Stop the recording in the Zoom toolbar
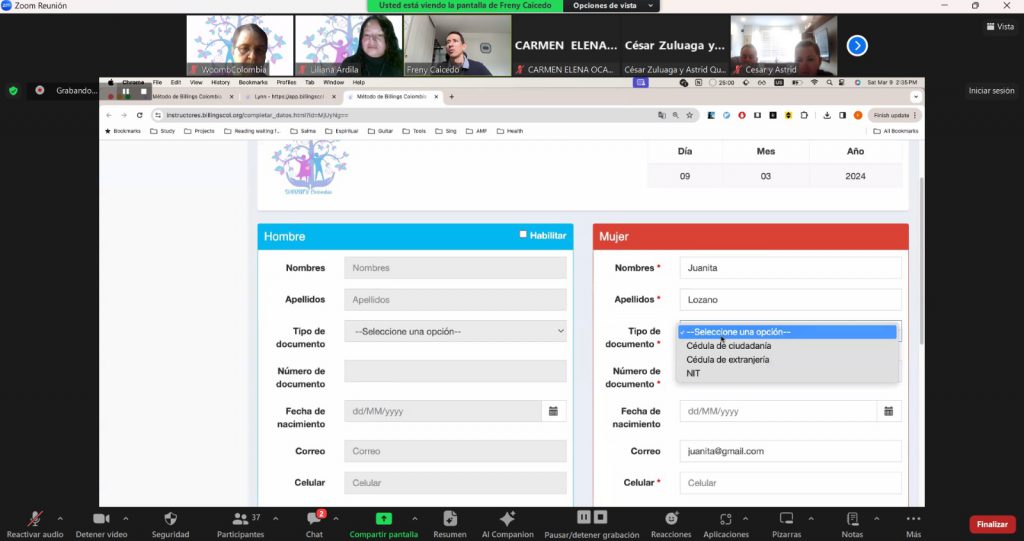 (600, 517)
